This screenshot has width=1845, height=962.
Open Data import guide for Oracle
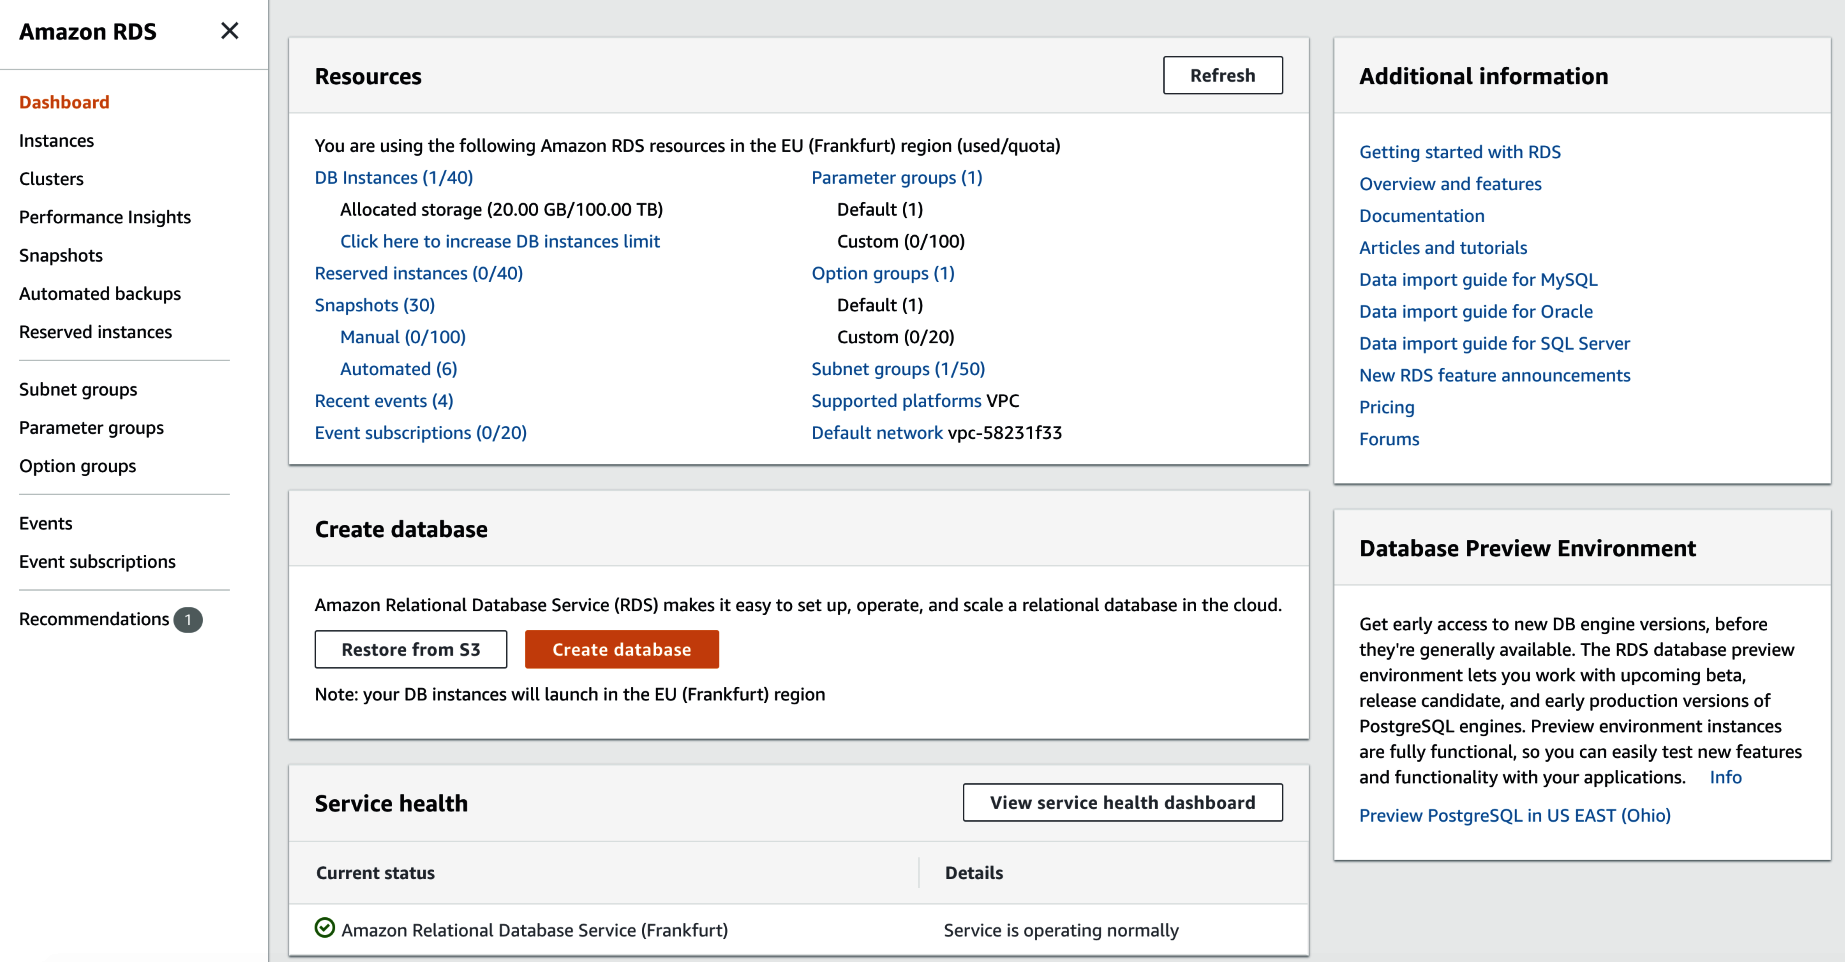(1475, 312)
